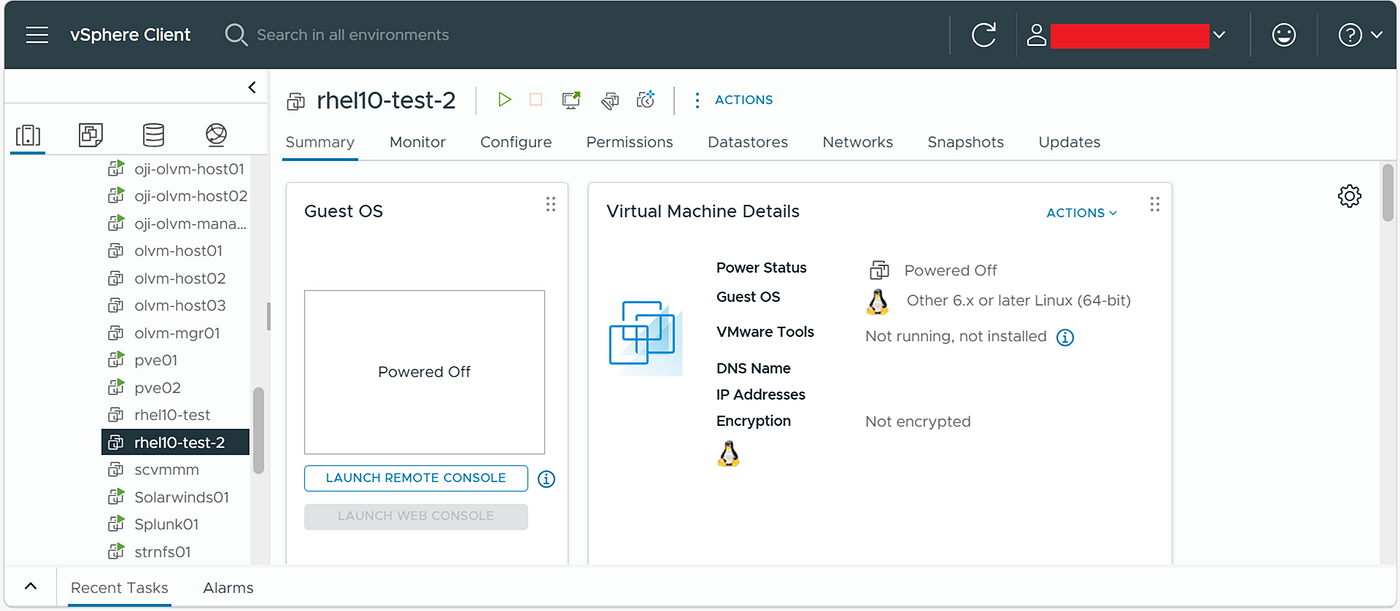Screen dimensions: 1400x611
Task: Select the rhel10-test-2 tree item
Action: click(x=175, y=442)
